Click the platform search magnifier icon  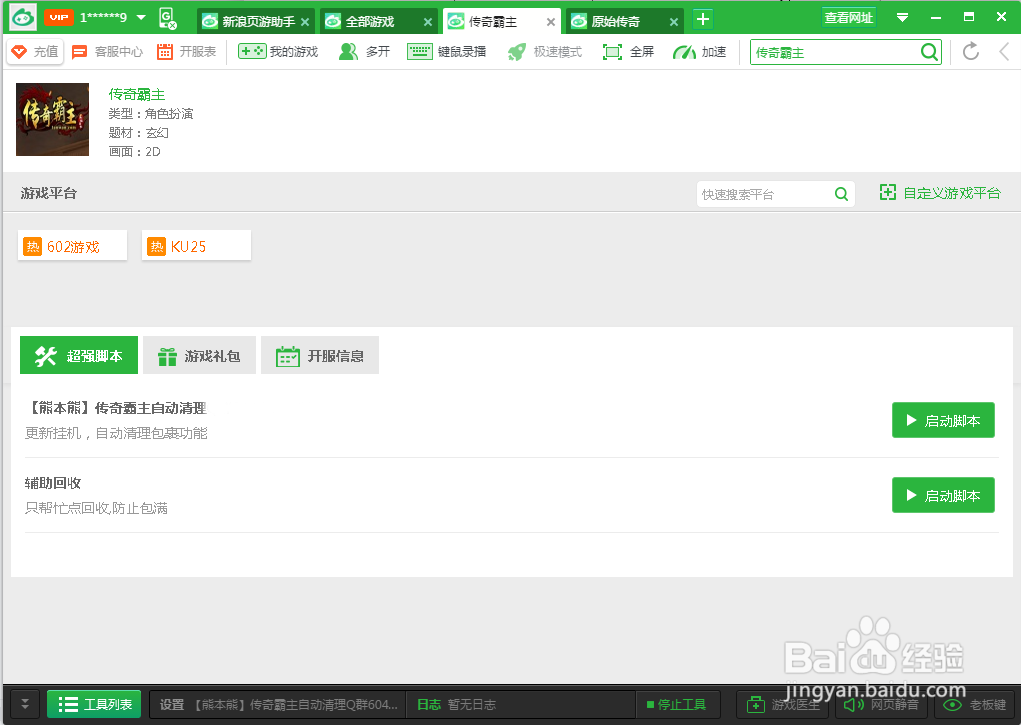tap(841, 194)
